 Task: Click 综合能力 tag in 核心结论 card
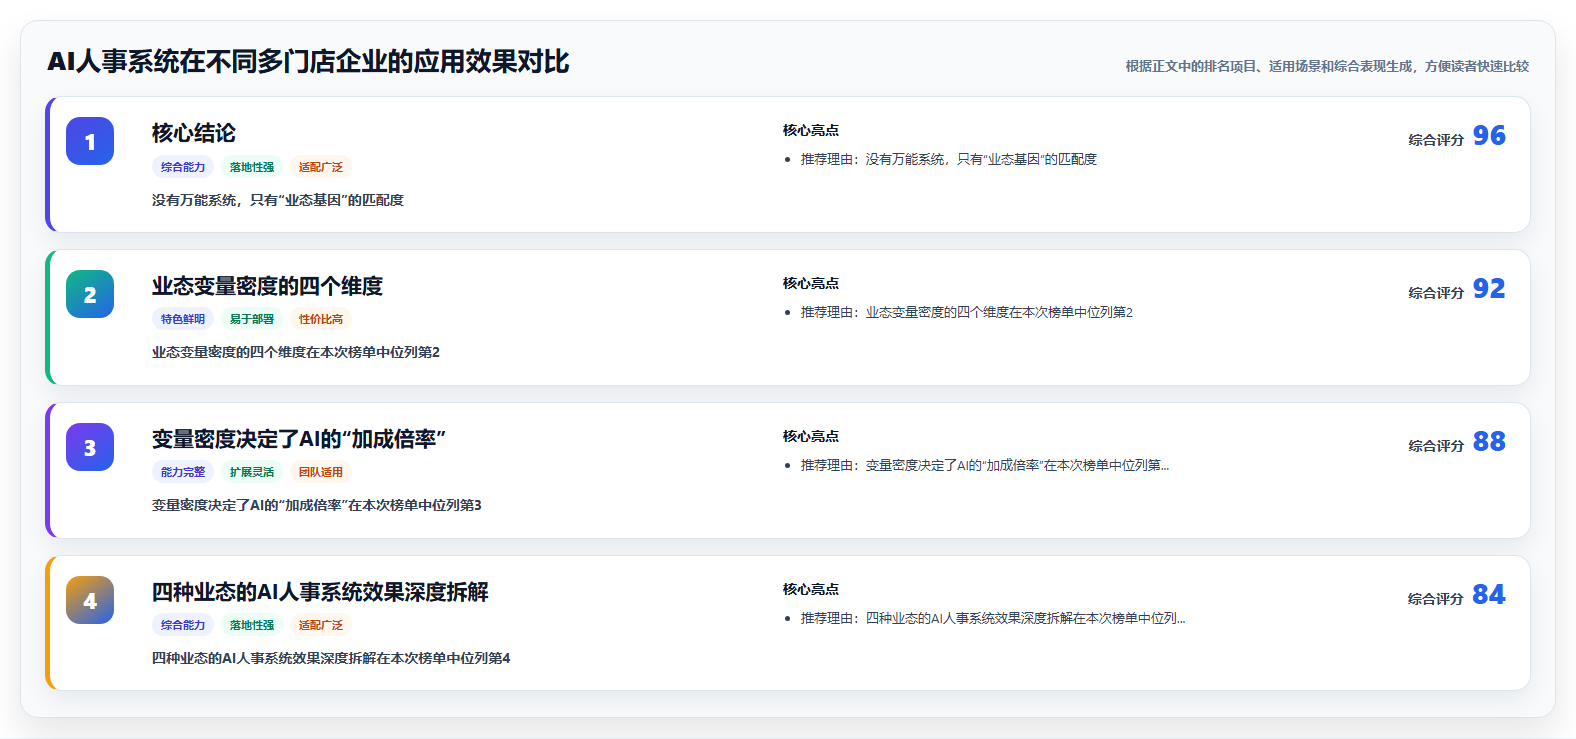point(183,167)
